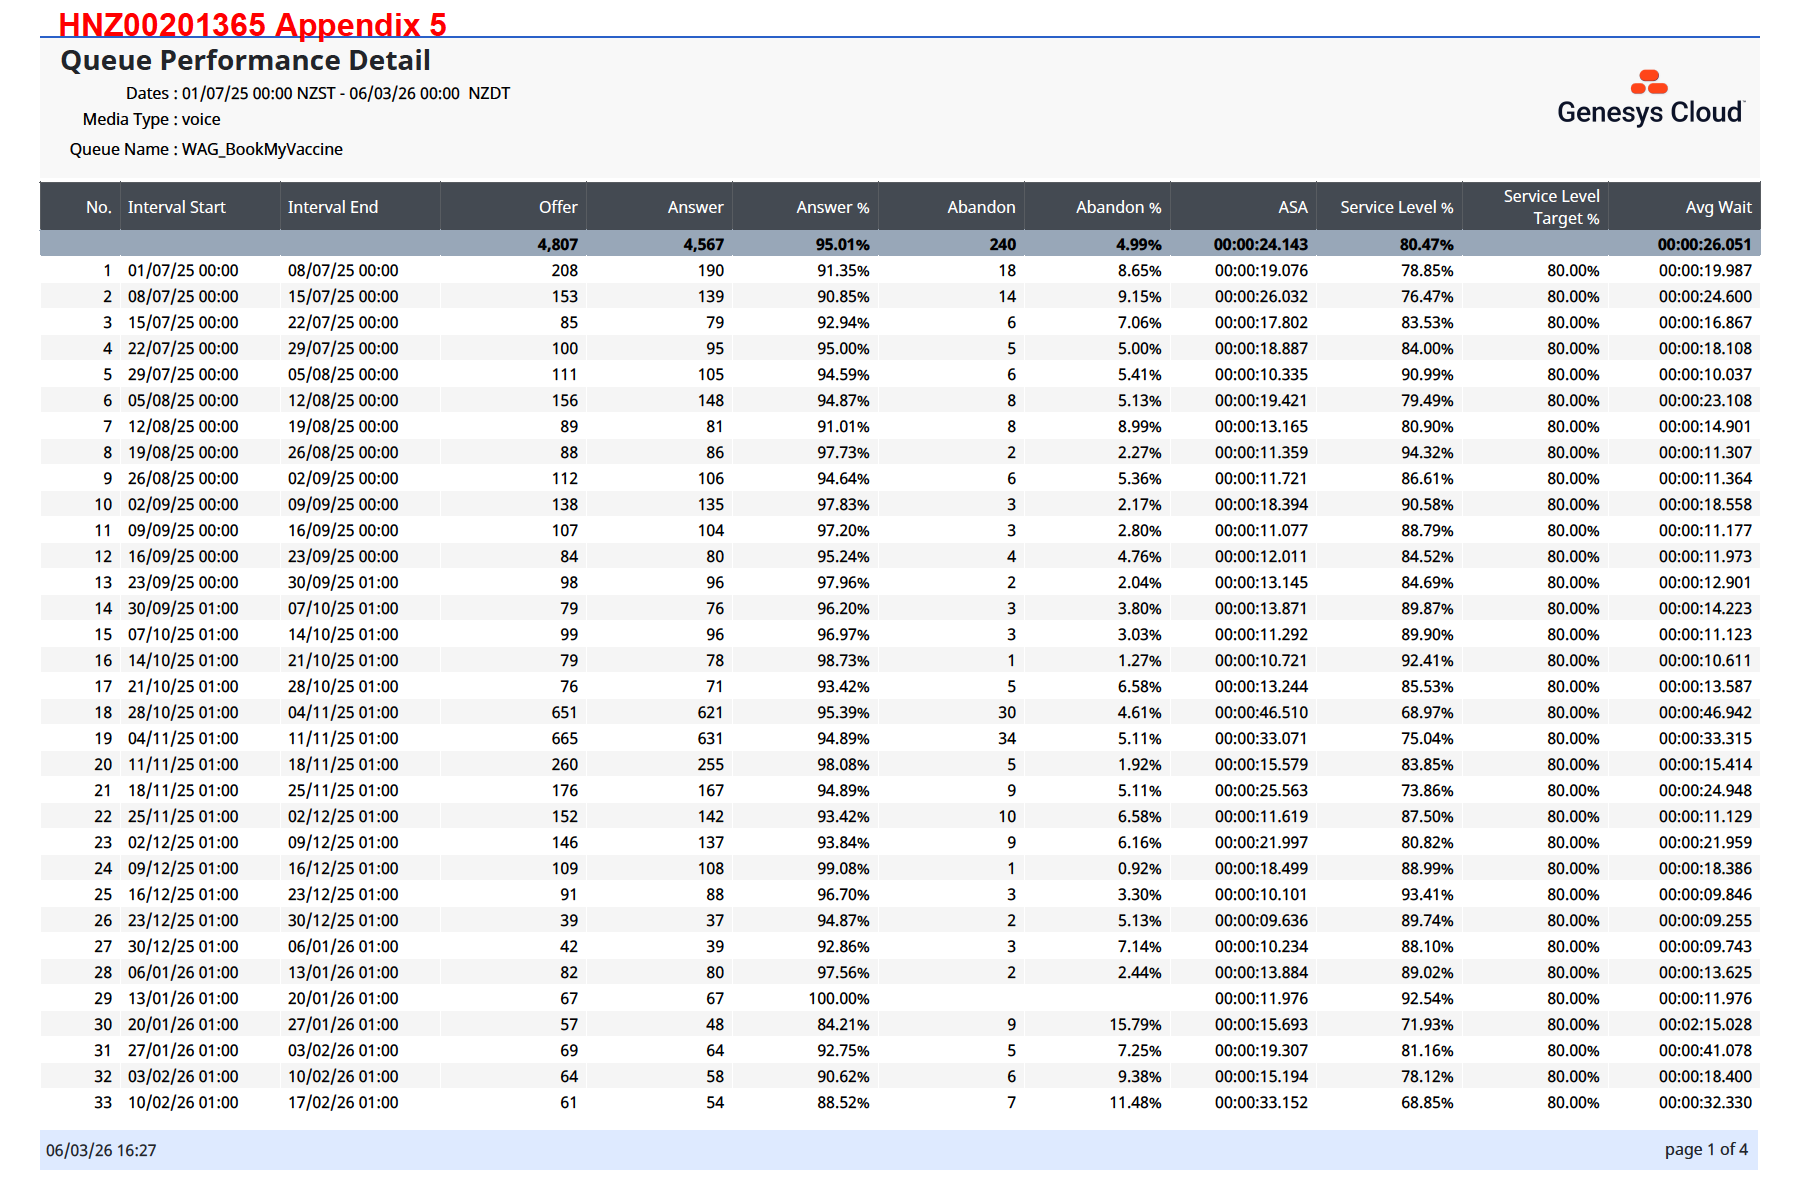
Task: Click the total Offer value 4,807
Action: [557, 245]
